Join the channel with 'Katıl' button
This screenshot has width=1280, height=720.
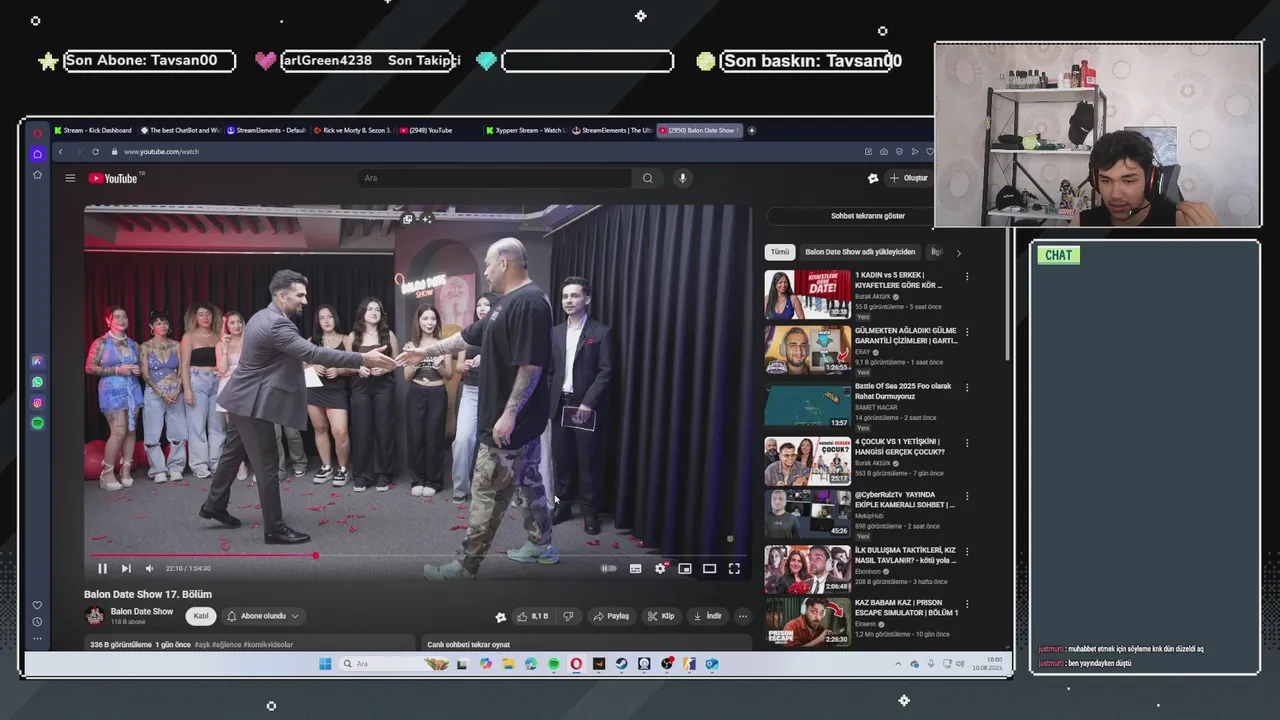tap(201, 616)
